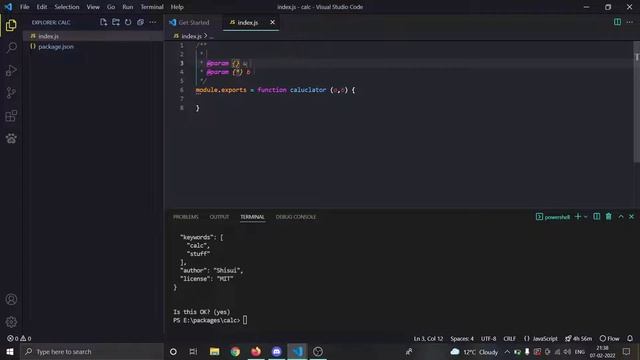Open the View menu
This screenshot has height=360, width=640.
93,7
